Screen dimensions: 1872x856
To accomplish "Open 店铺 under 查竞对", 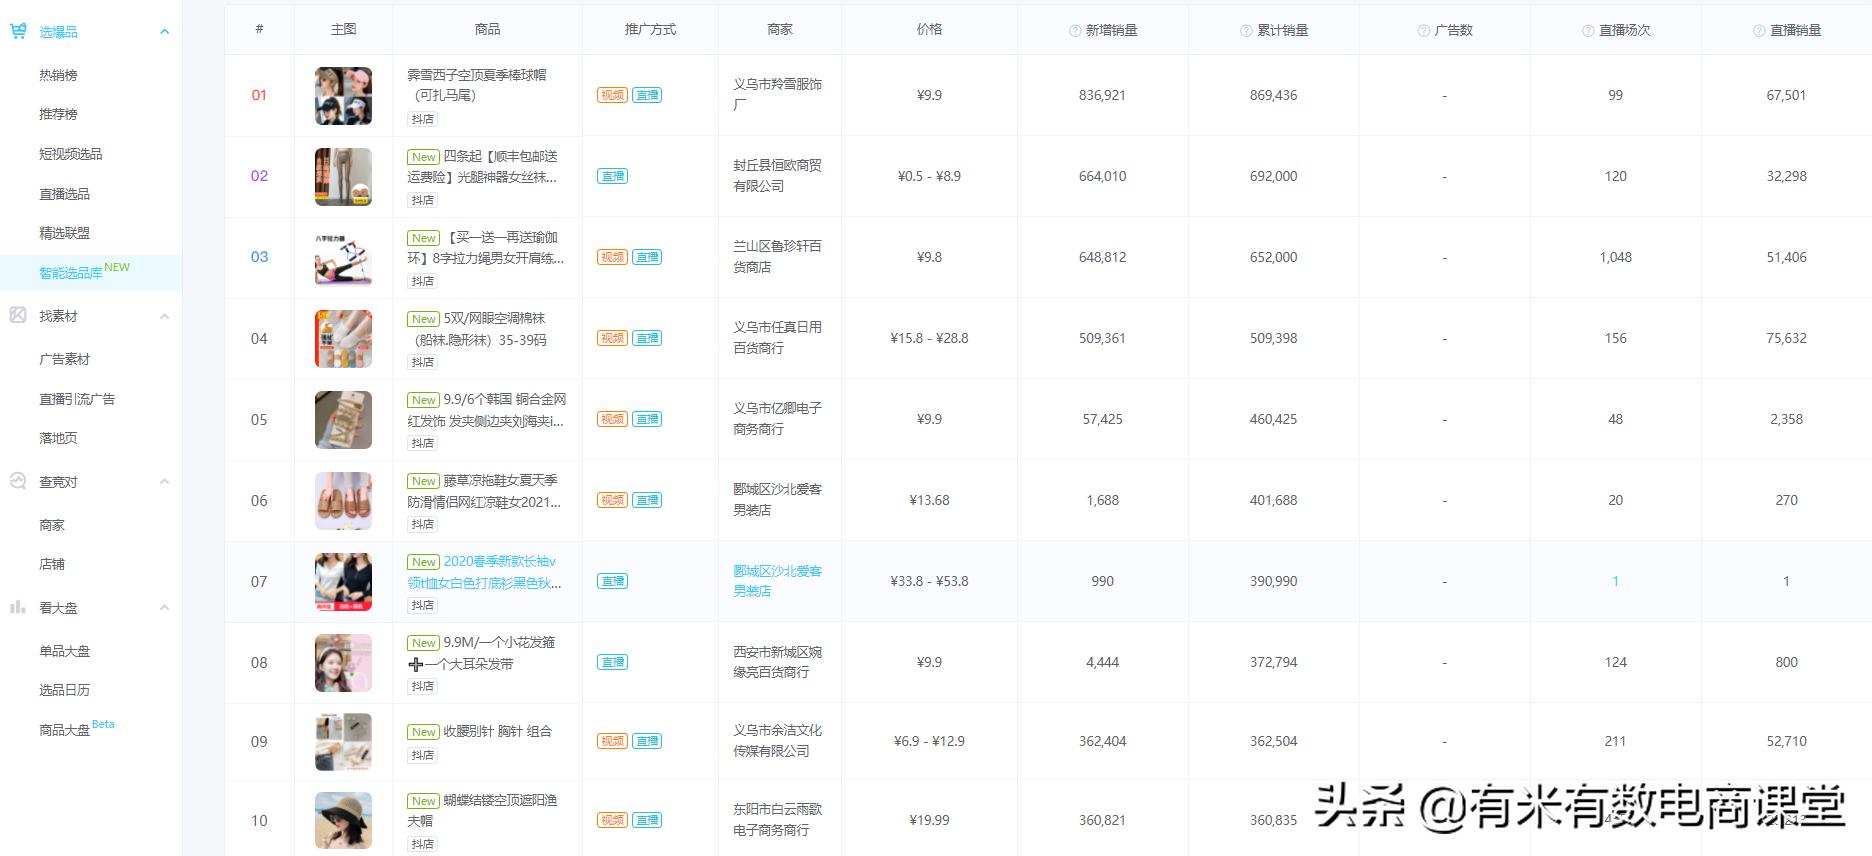I will pyautogui.click(x=52, y=564).
